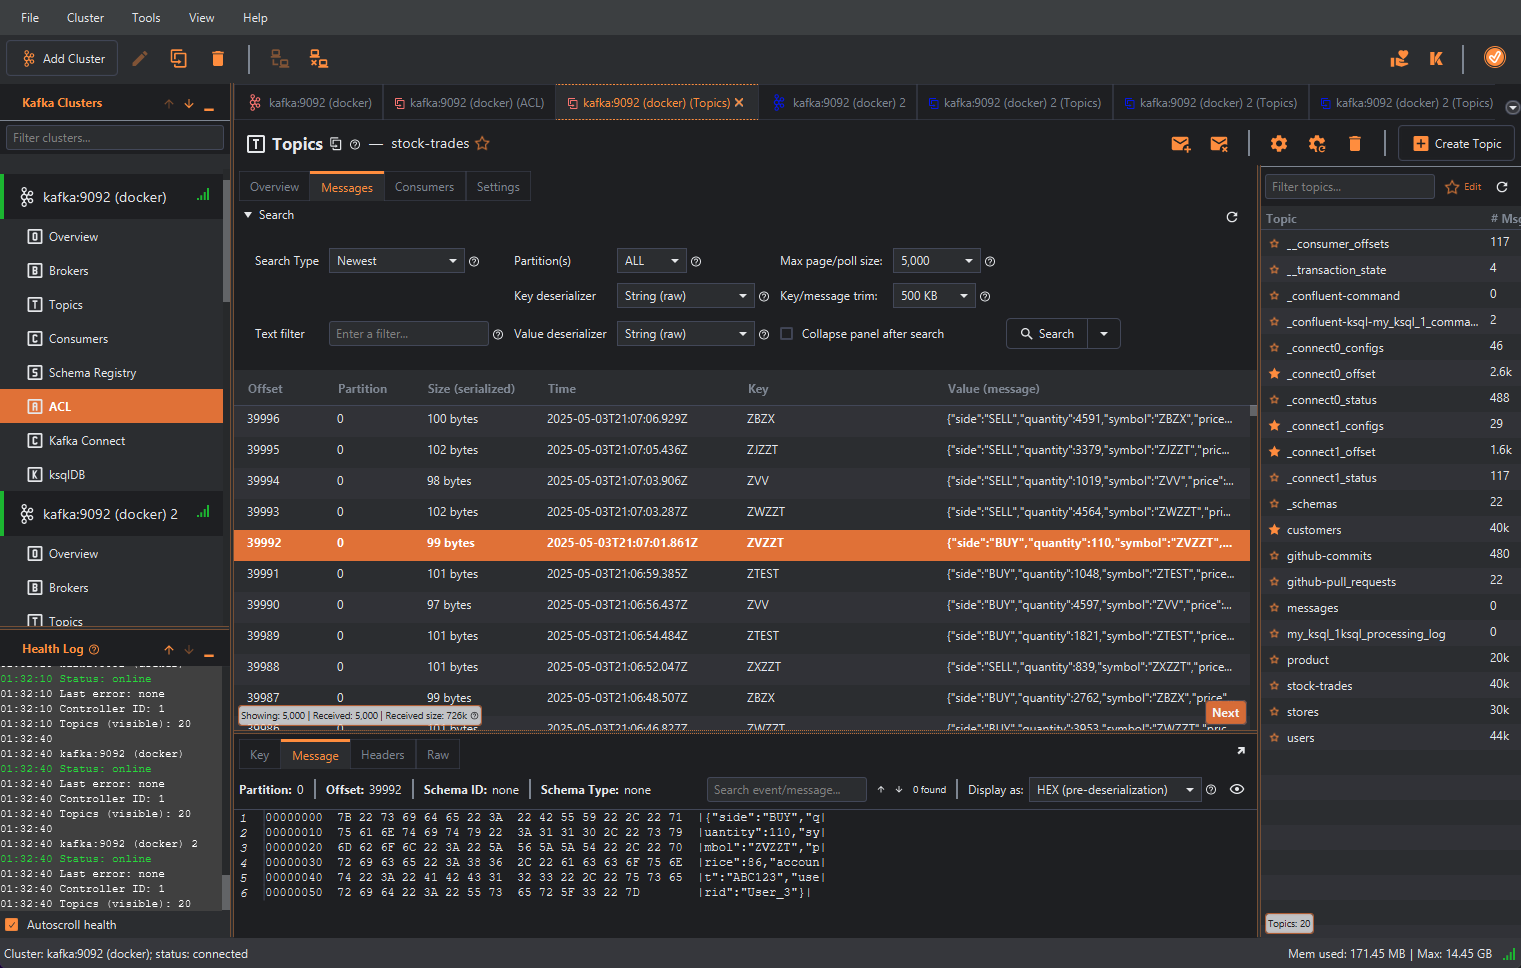Click the add message envelope-plus icon
The image size is (1521, 968).
pyautogui.click(x=1181, y=144)
